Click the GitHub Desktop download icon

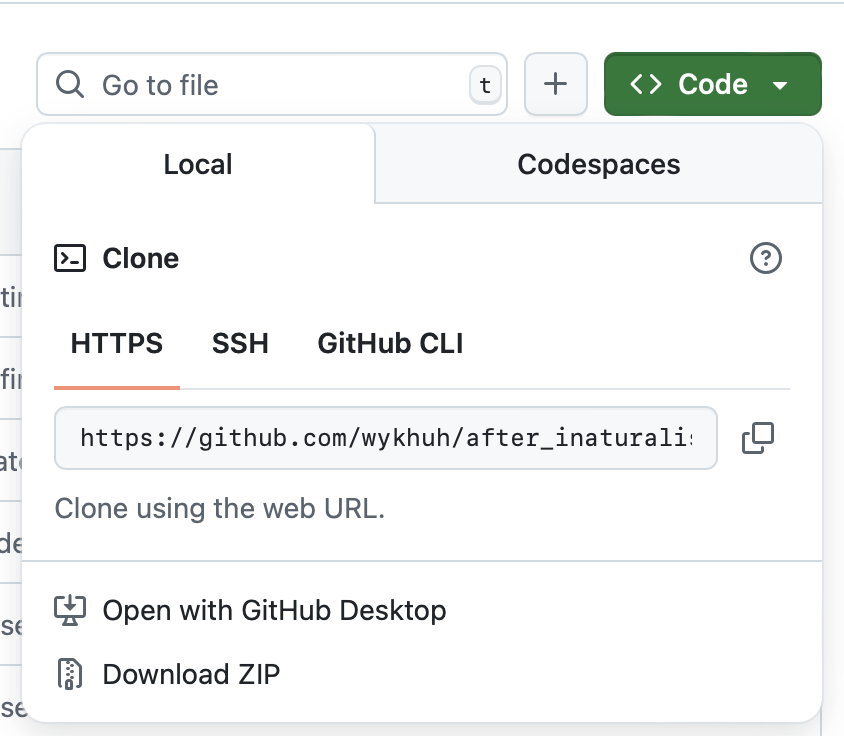70,610
